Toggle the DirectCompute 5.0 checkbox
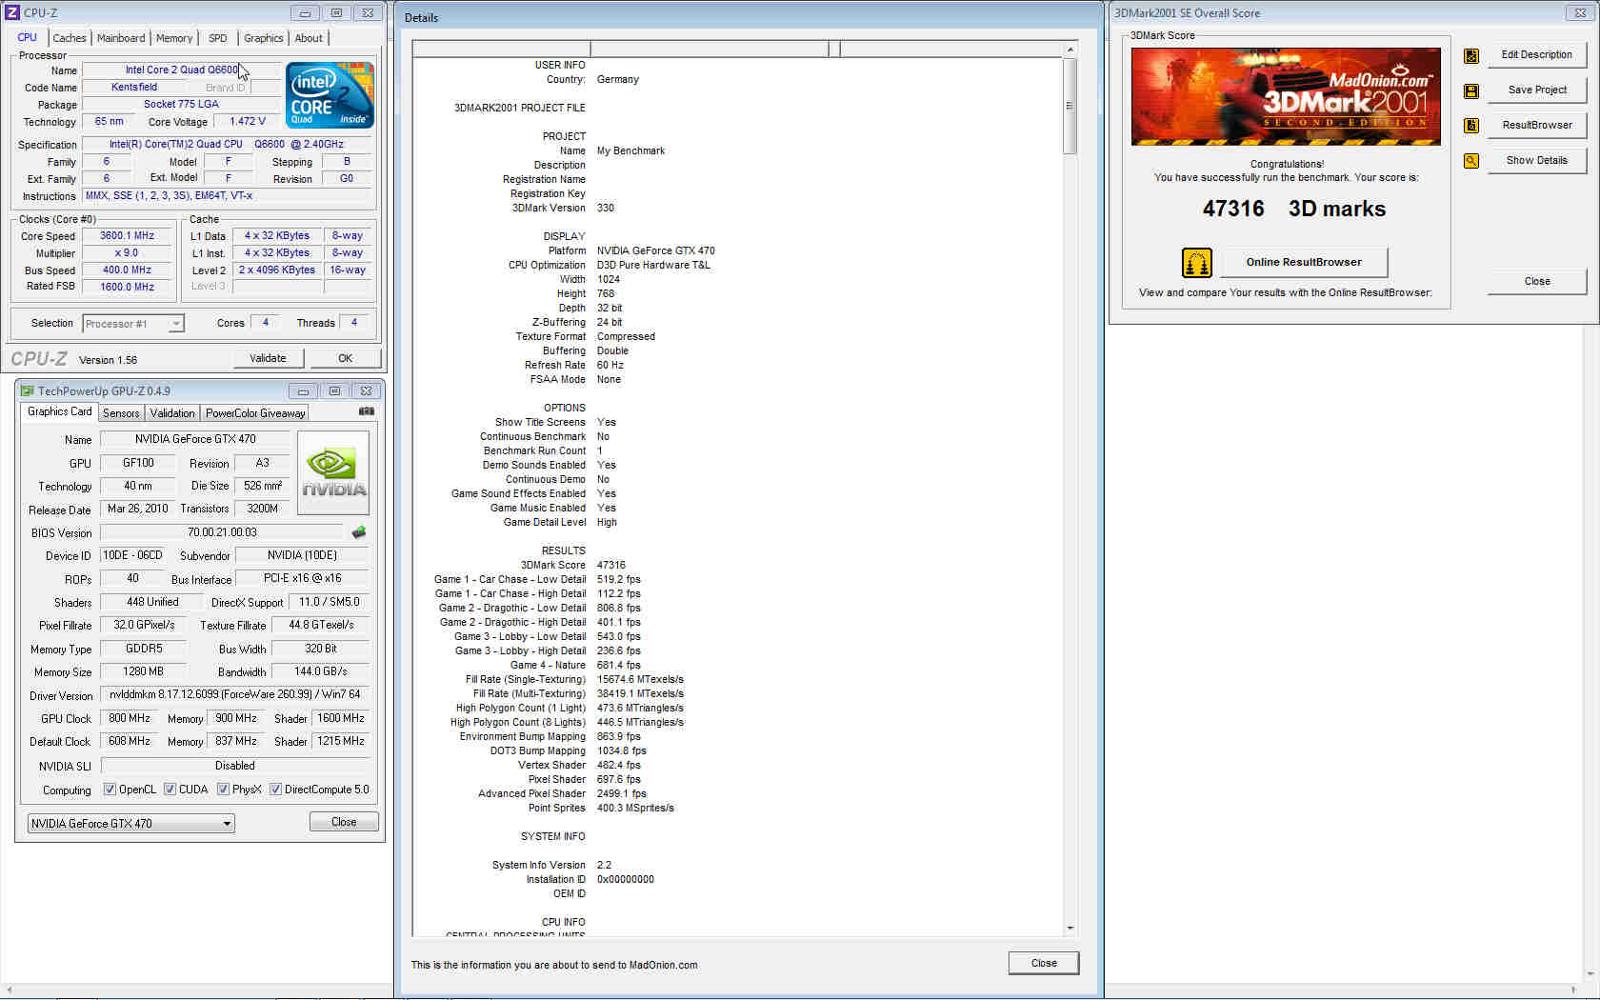The height and width of the screenshot is (1000, 1600). pos(276,790)
